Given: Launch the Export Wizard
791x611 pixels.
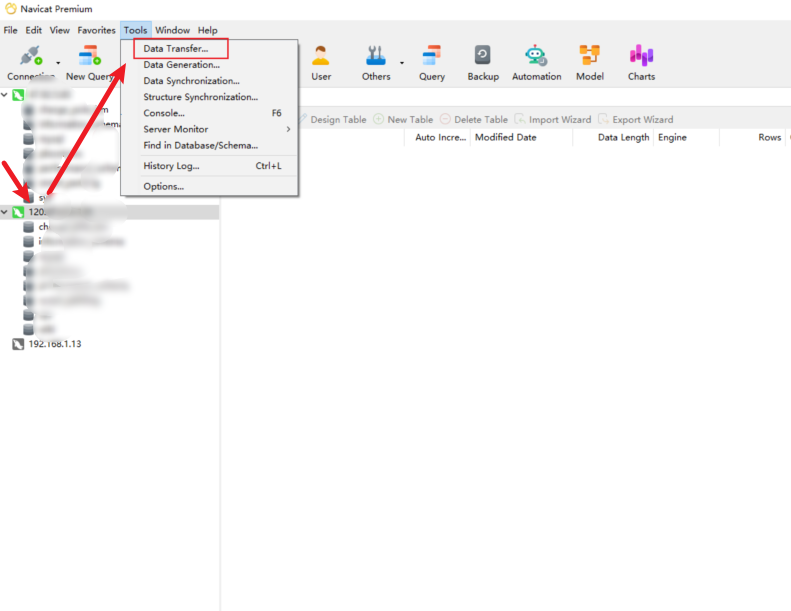Looking at the screenshot, I should tap(636, 120).
